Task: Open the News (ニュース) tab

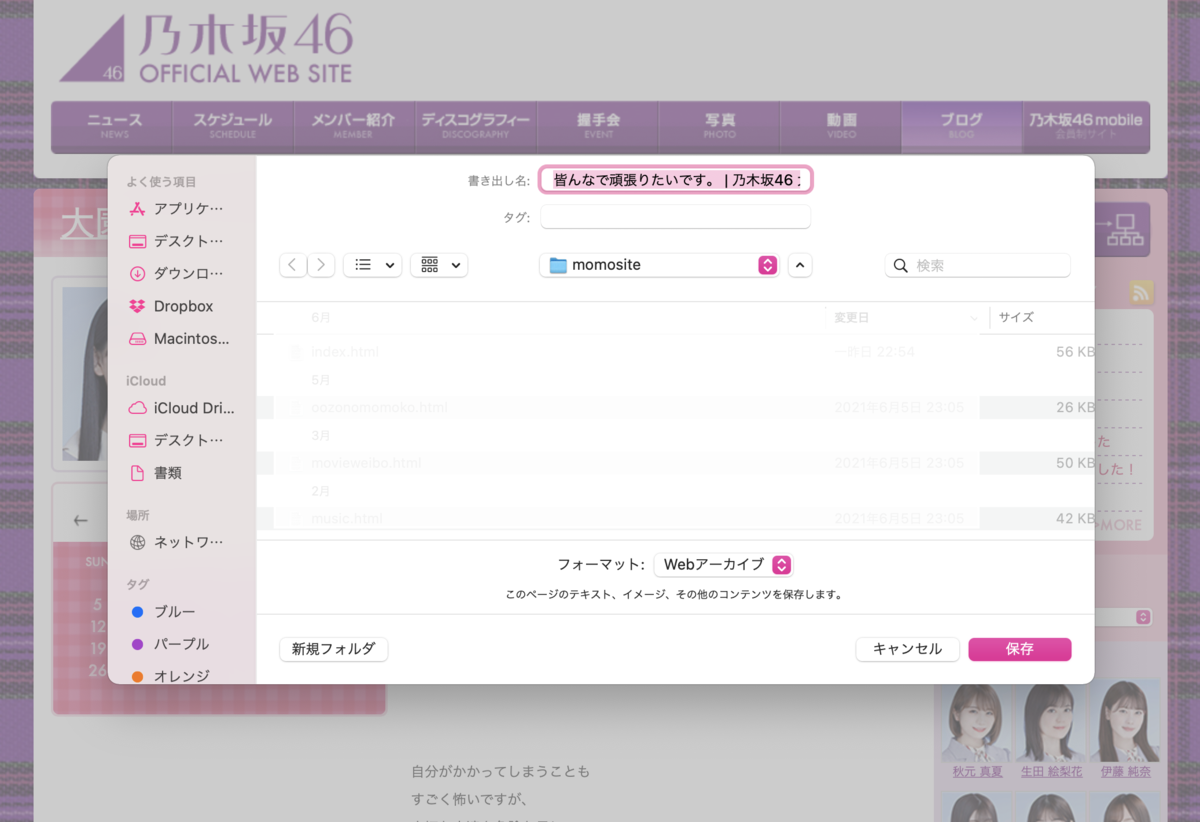Action: pyautogui.click(x=113, y=125)
